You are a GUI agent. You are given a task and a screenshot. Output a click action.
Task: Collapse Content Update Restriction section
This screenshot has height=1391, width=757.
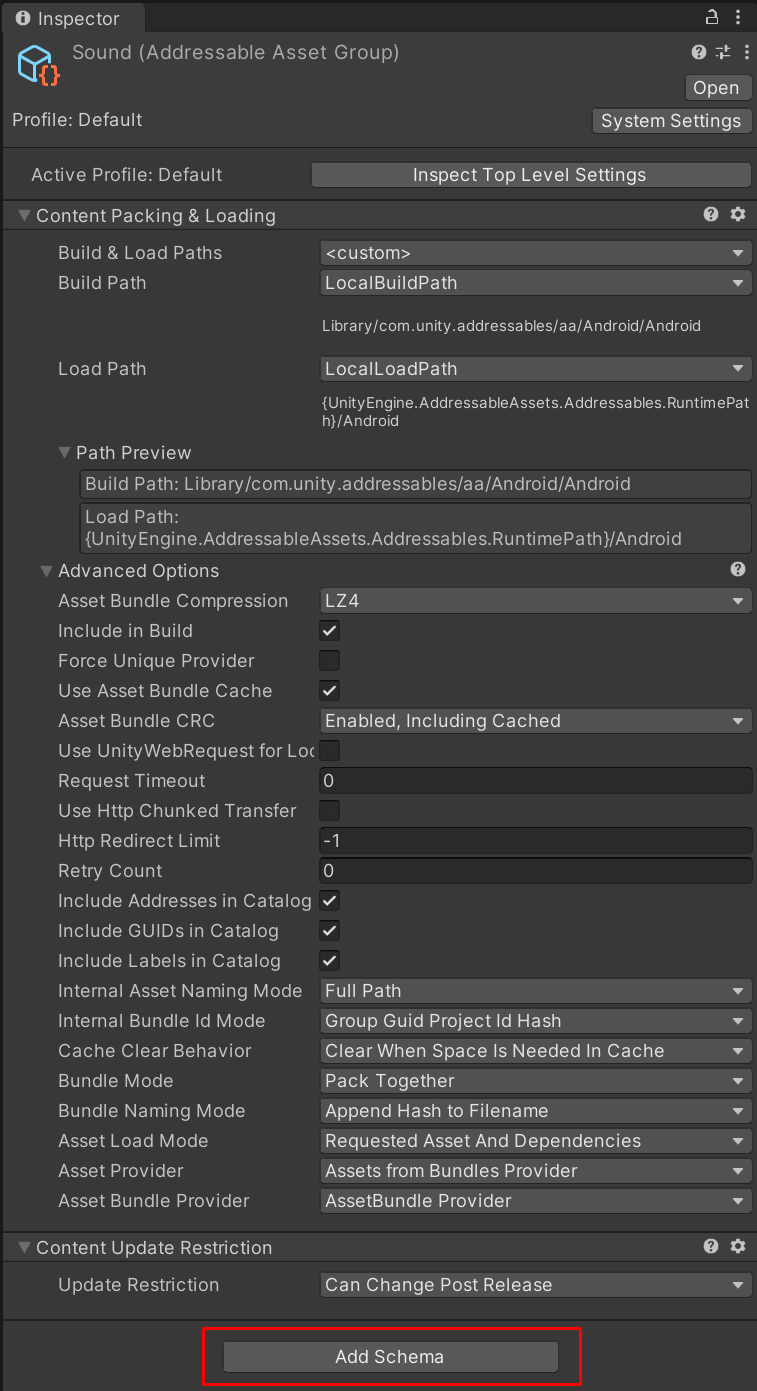24,1248
